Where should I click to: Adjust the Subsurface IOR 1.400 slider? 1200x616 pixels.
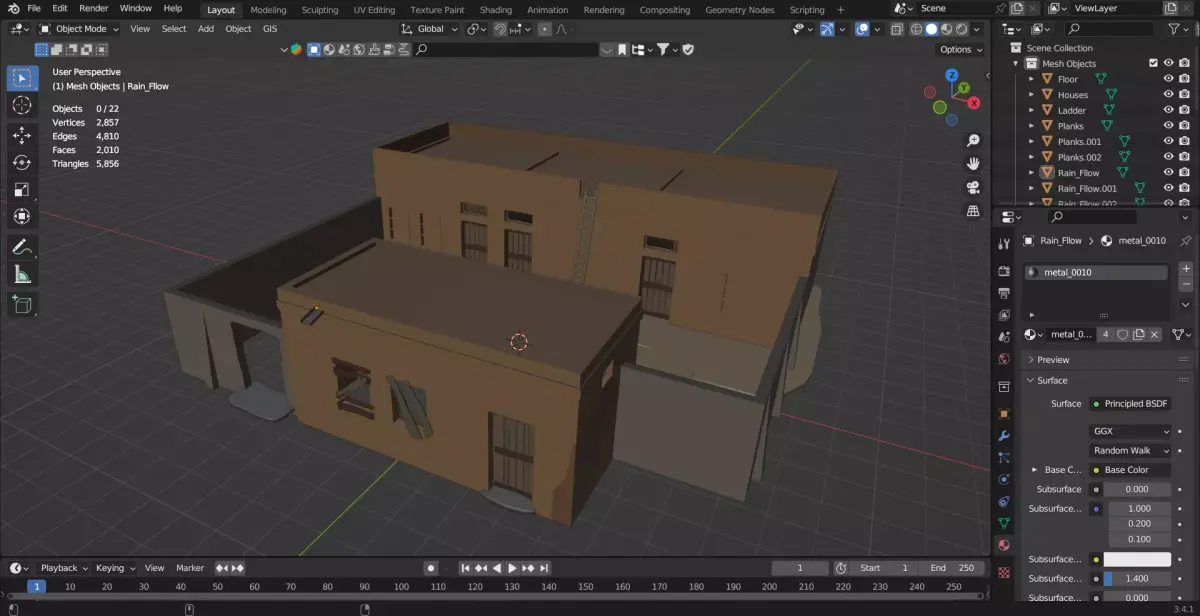(1137, 579)
